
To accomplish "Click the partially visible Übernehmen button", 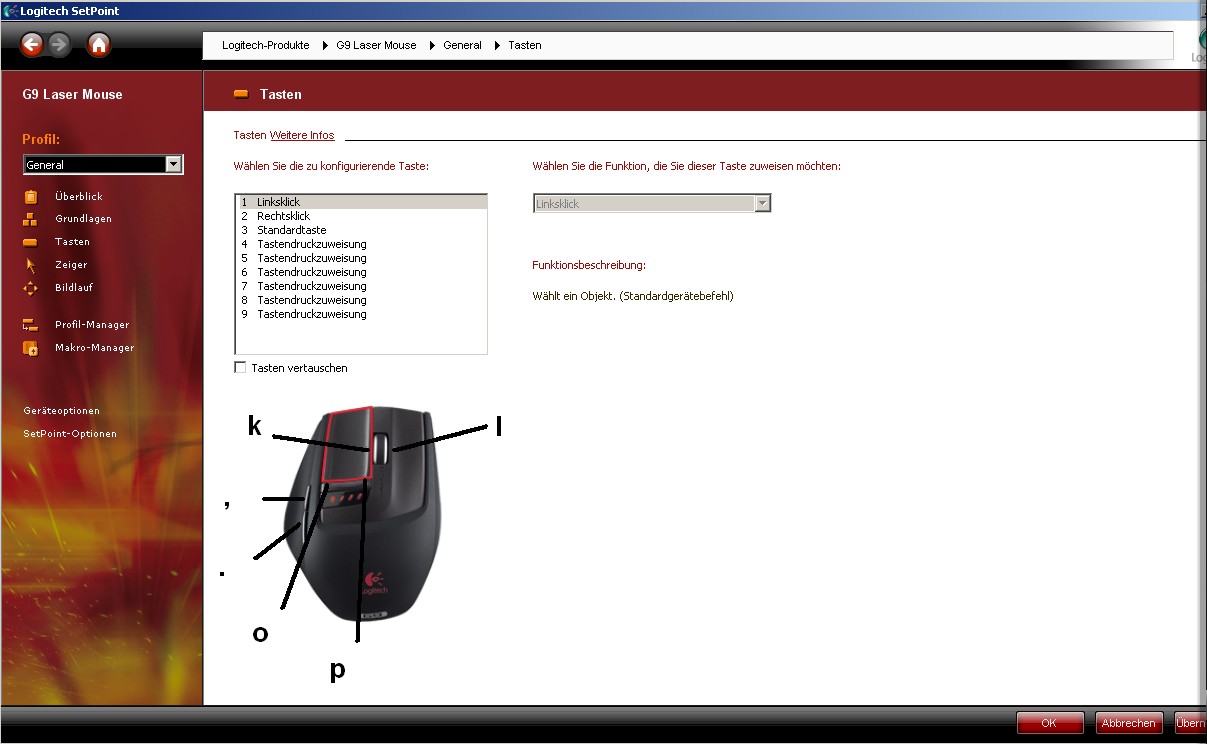I will pos(1191,723).
